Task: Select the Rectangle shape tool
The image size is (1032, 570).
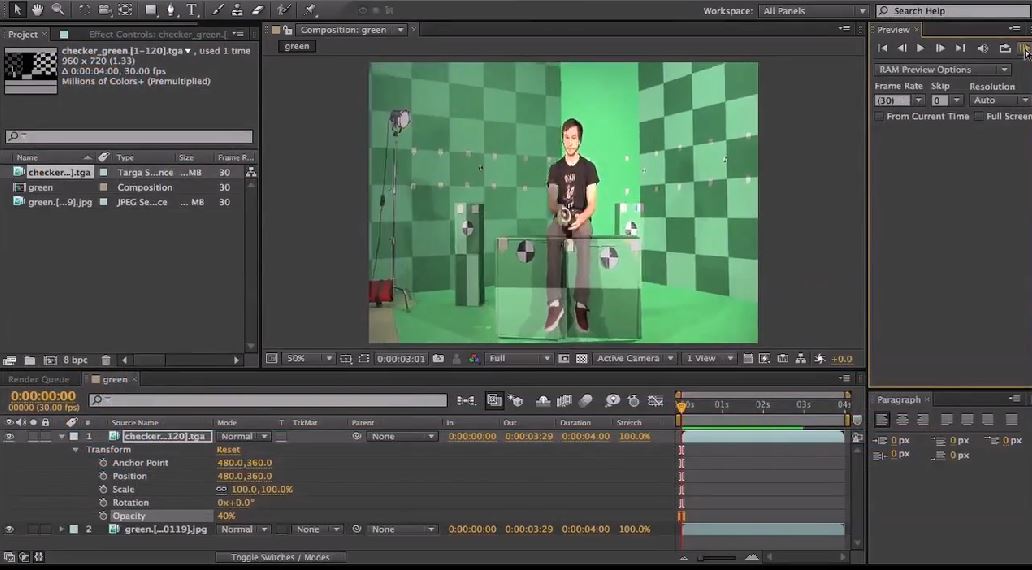Action: pos(151,10)
